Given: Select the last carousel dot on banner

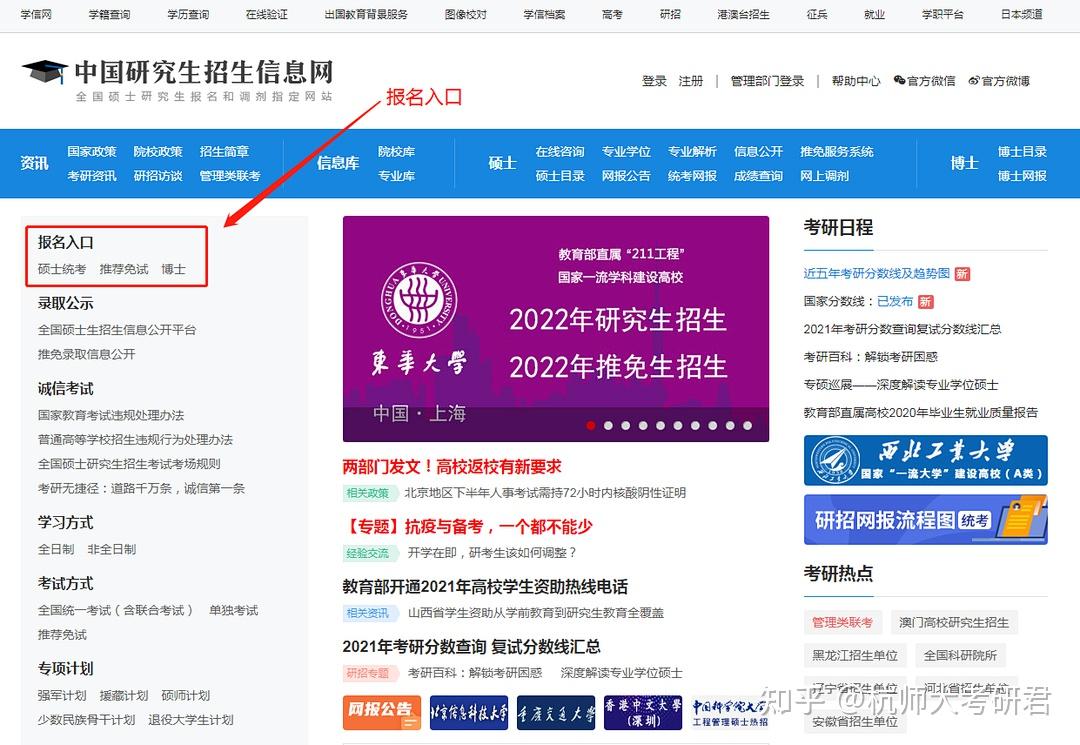Looking at the screenshot, I should (747, 426).
